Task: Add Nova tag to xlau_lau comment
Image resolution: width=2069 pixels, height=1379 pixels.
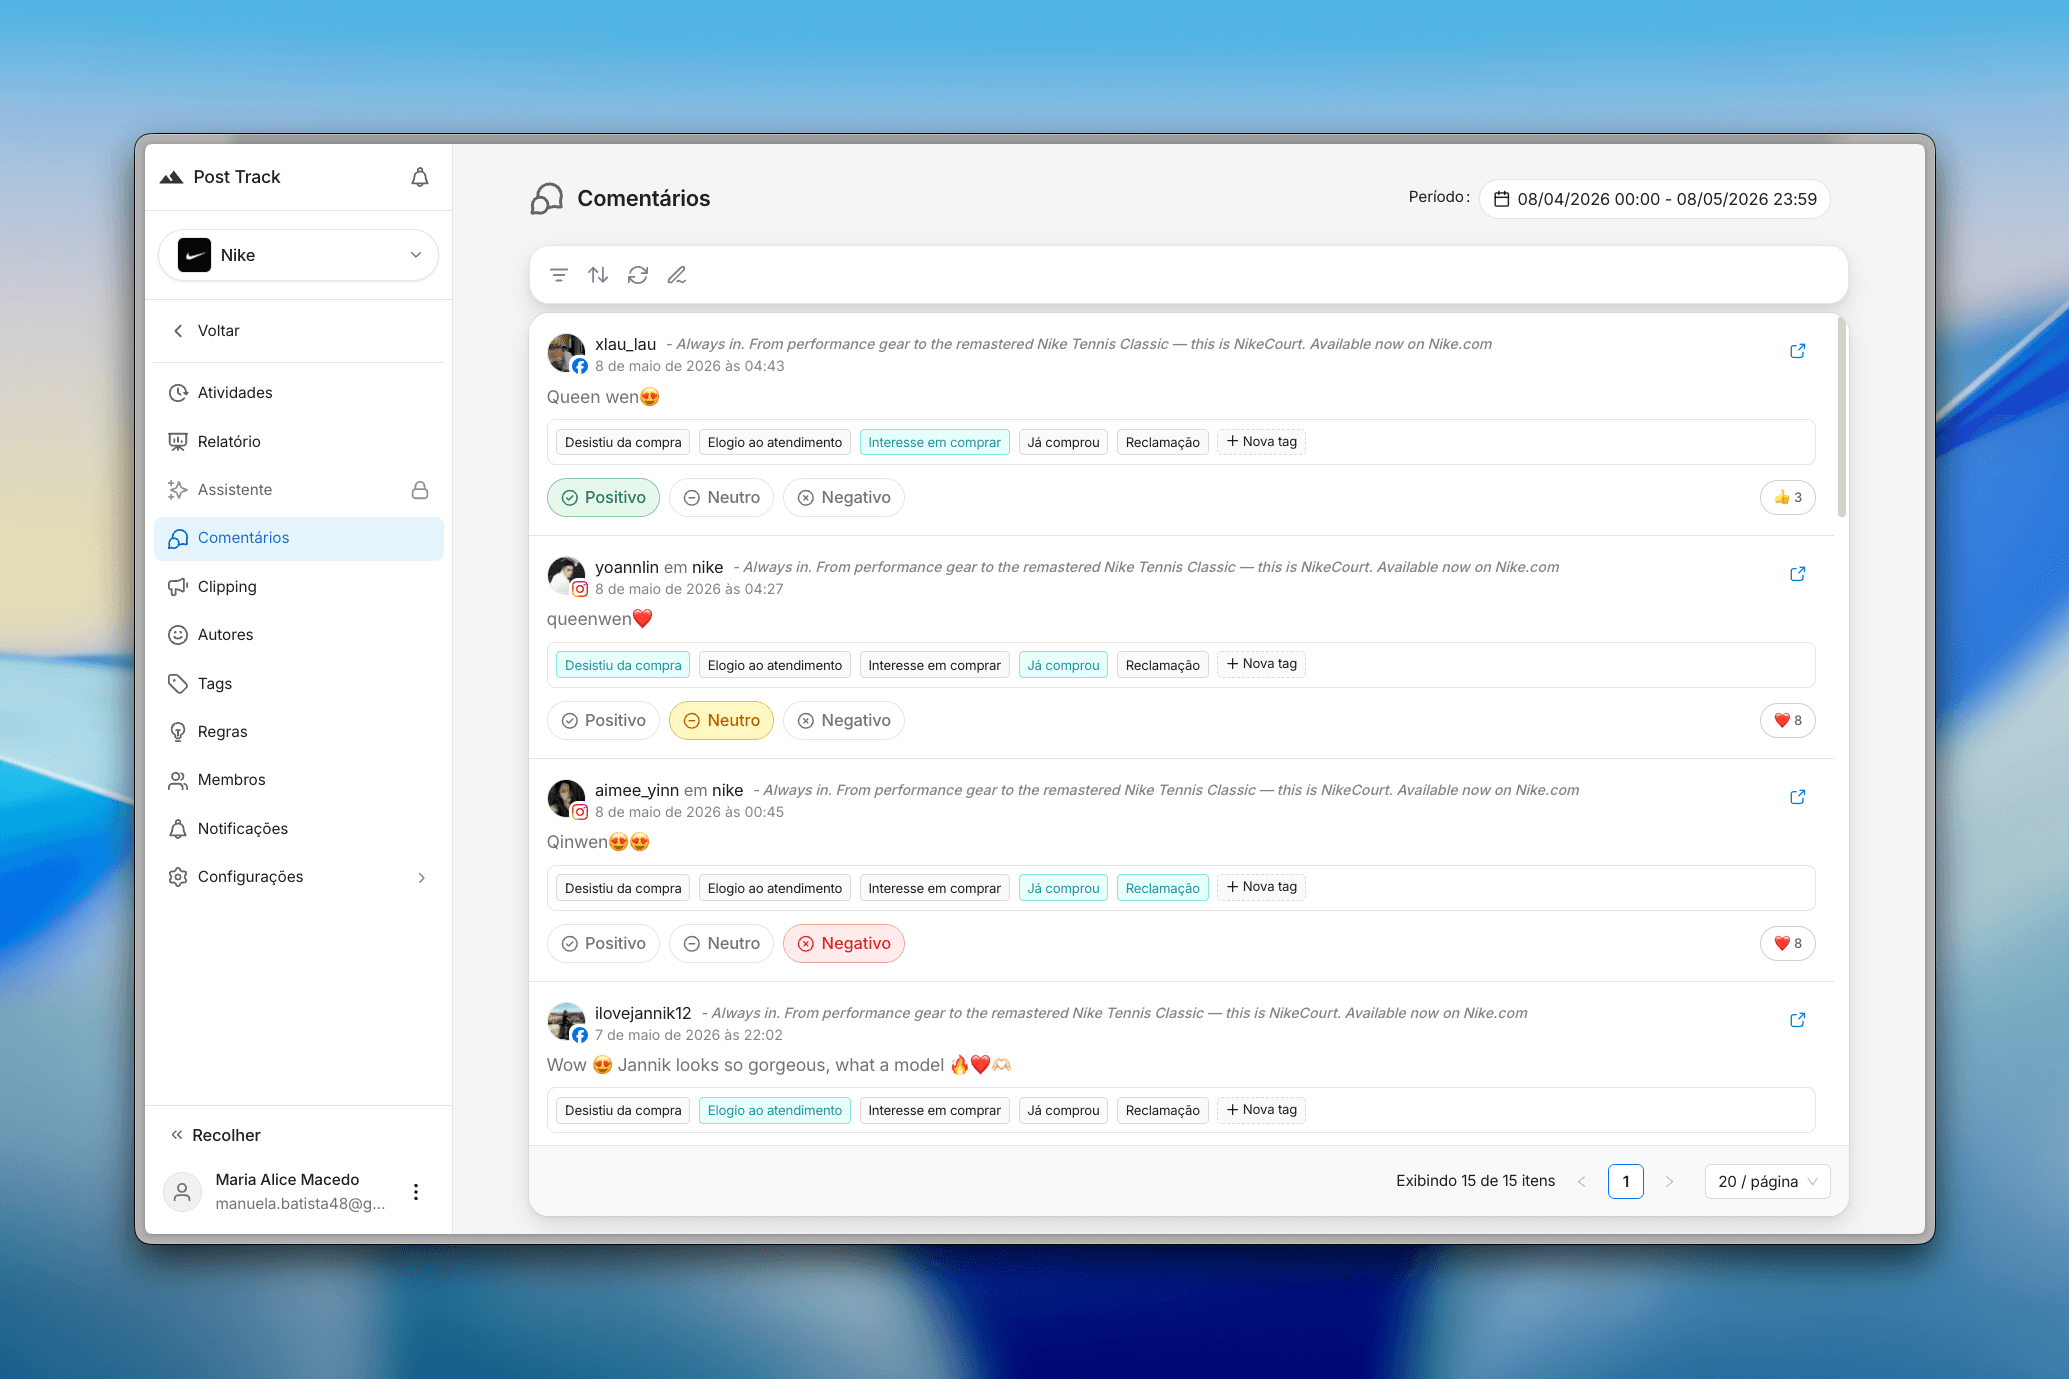Action: tap(1261, 442)
